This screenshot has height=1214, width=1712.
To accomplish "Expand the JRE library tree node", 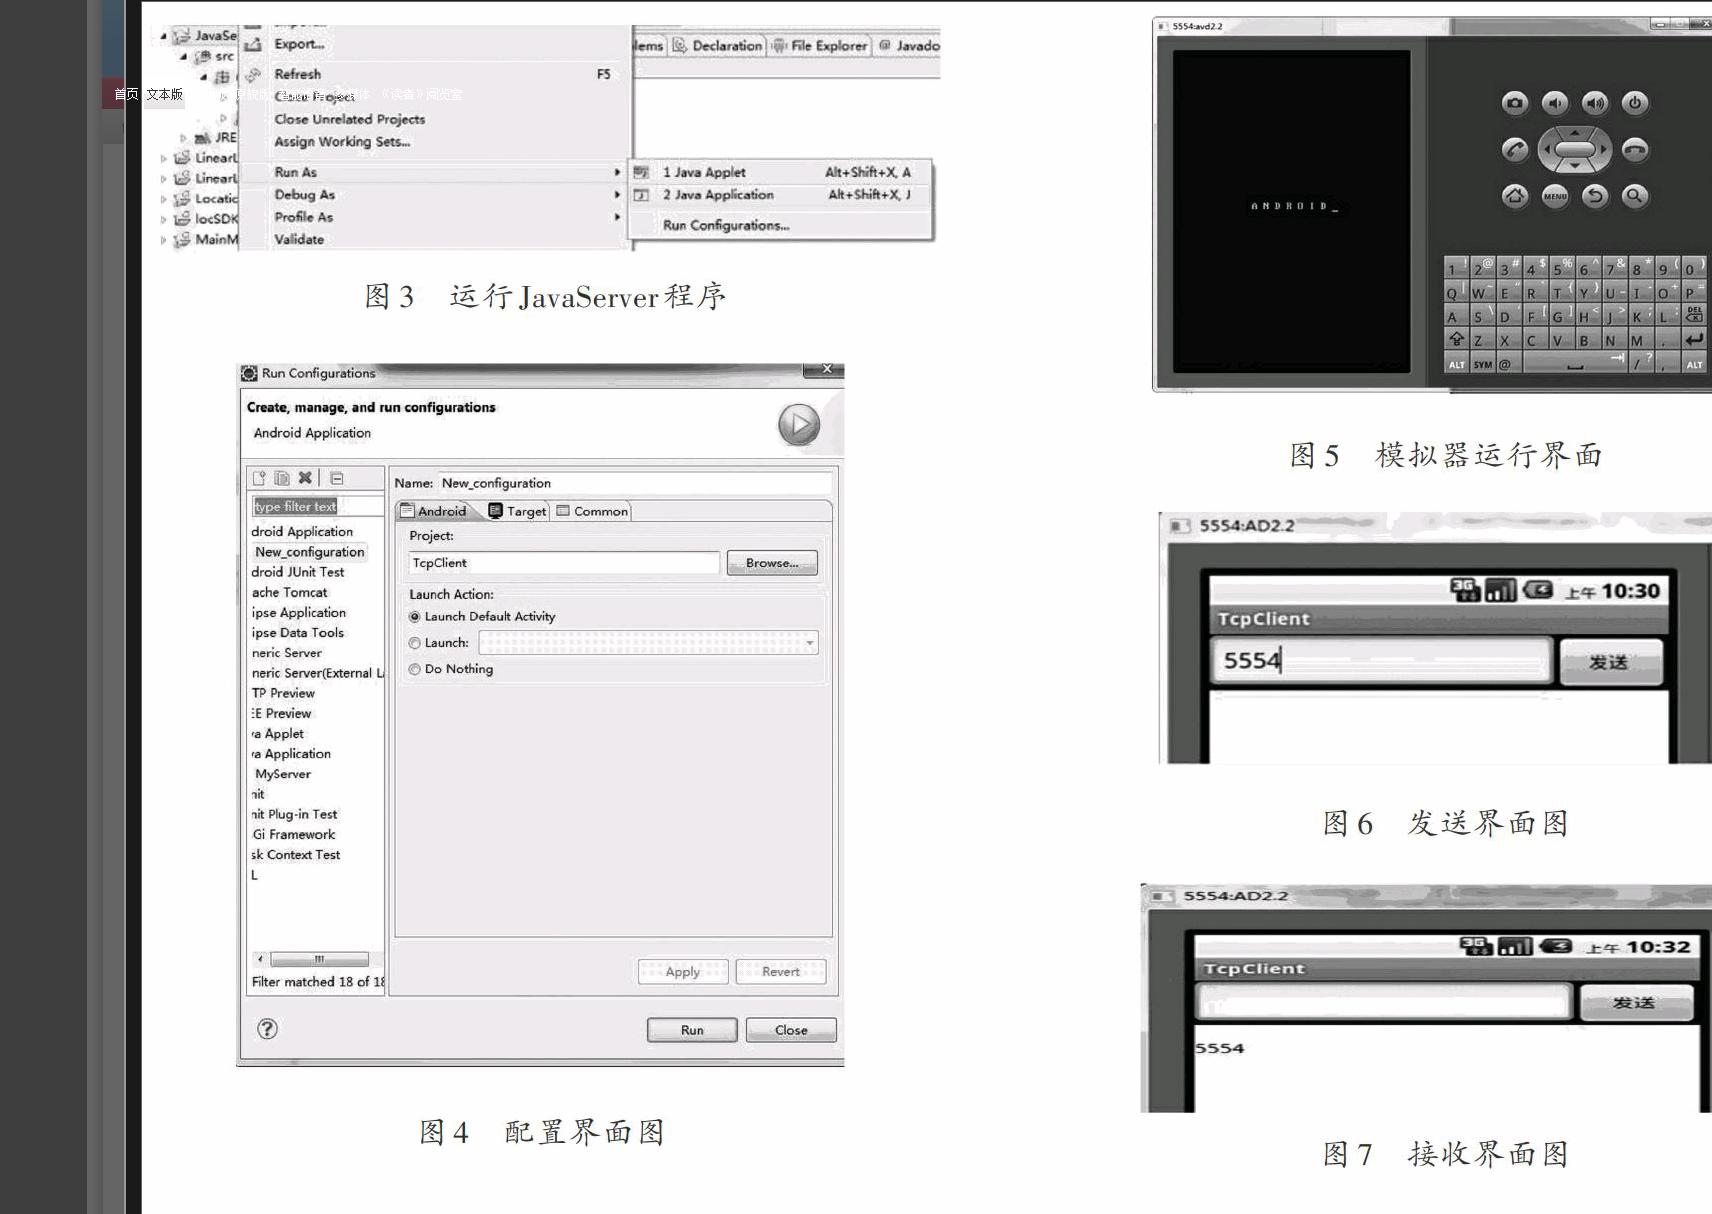I will pos(183,138).
